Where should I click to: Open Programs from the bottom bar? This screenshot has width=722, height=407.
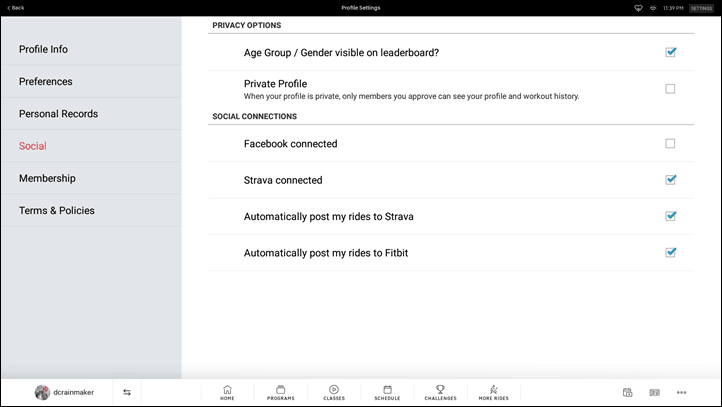pos(280,393)
